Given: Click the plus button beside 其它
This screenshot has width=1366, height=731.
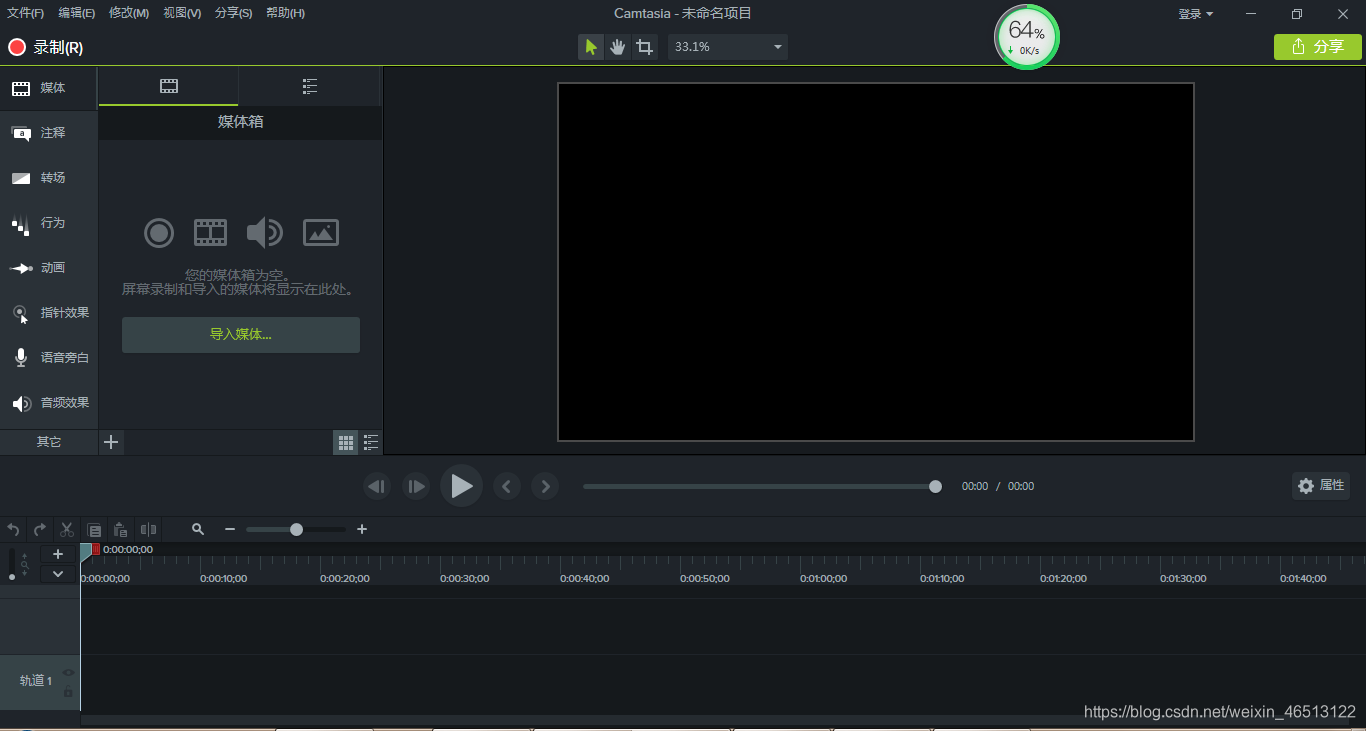Looking at the screenshot, I should point(111,442).
